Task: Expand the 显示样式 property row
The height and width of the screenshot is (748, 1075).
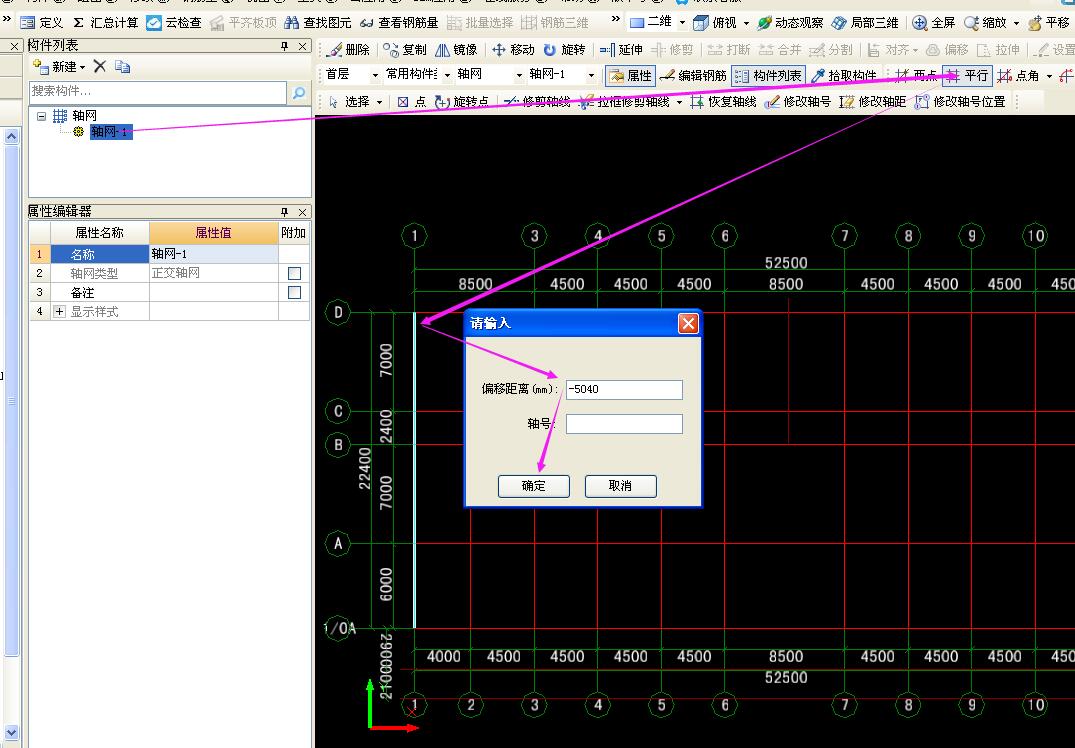Action: pos(60,311)
